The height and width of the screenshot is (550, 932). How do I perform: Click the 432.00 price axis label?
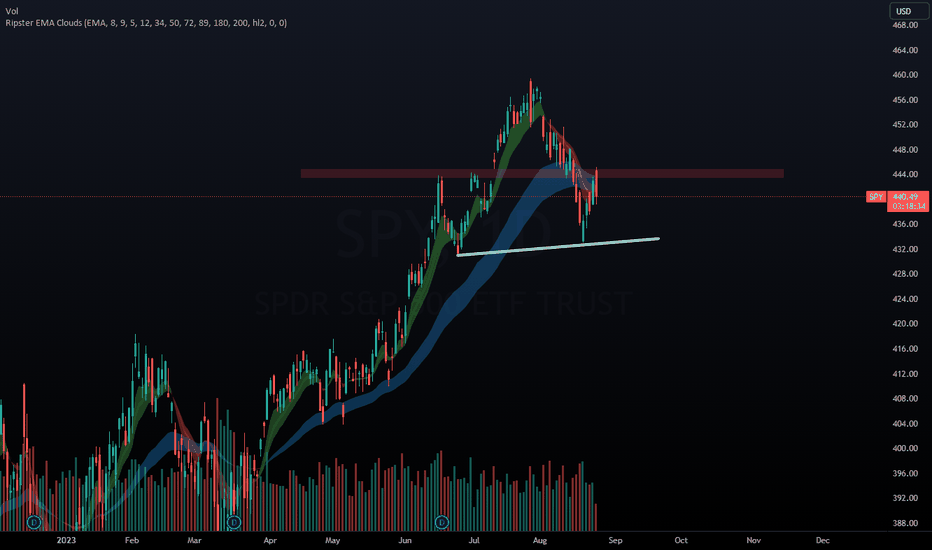coord(905,249)
